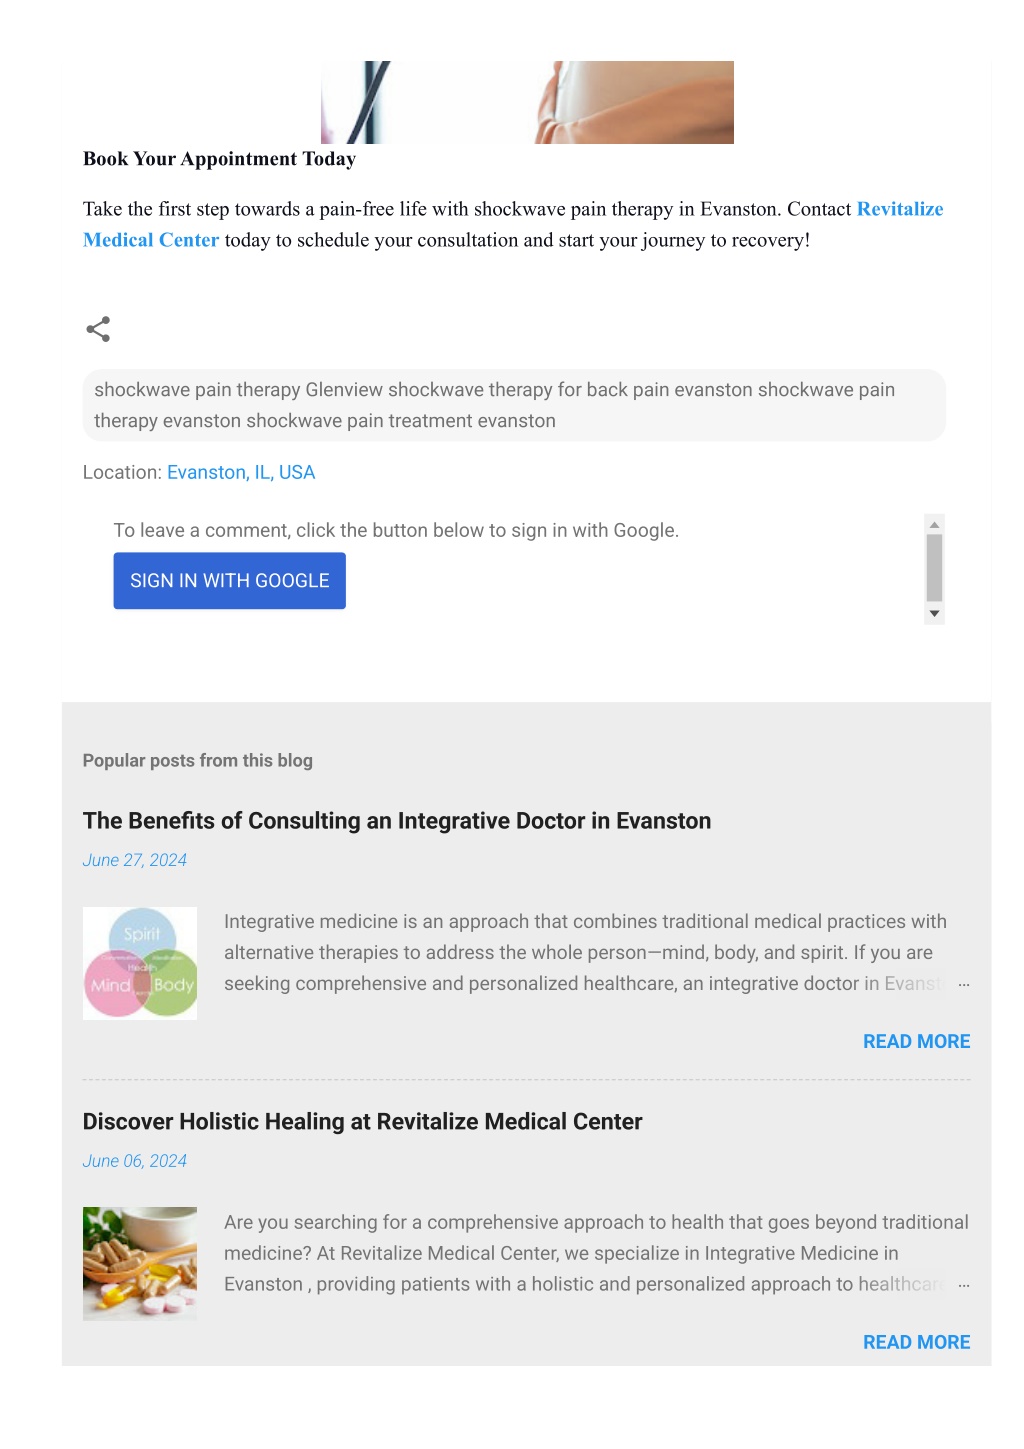The image size is (1024, 1449).
Task: Click the comment box scroll down arrow
Action: 934,614
